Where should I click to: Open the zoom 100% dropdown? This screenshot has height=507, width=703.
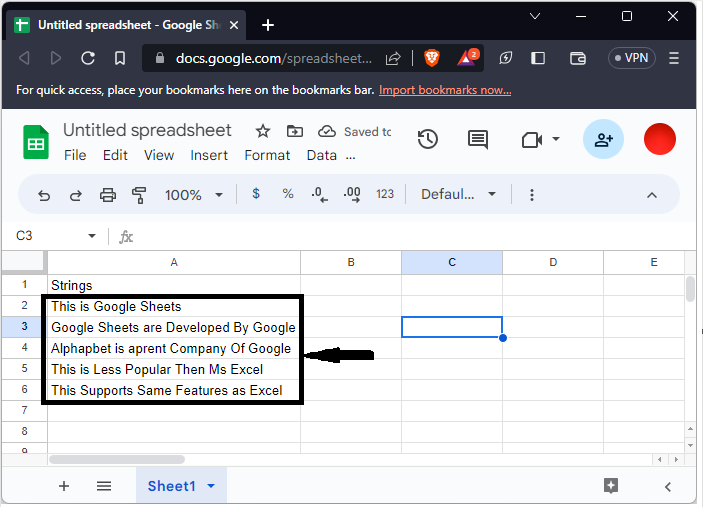(x=194, y=195)
